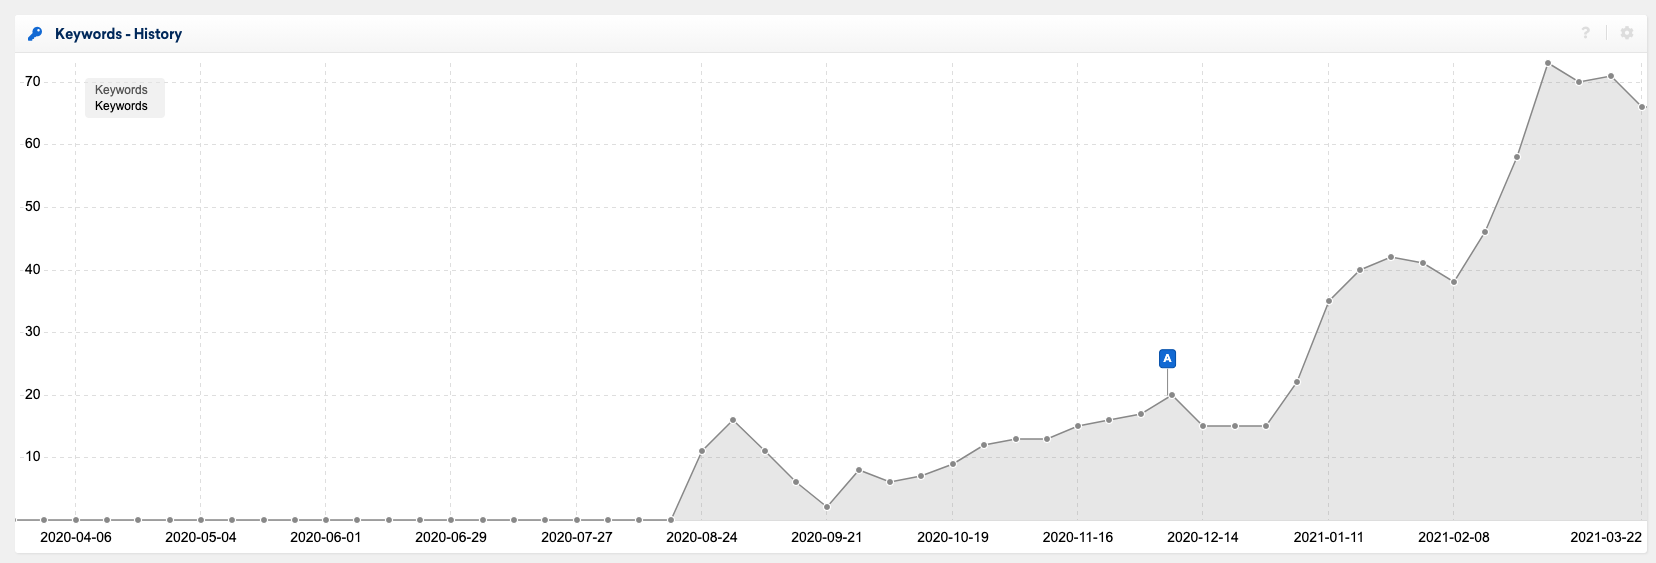Click the 2020-05-04 axis date label
The height and width of the screenshot is (563, 1656).
pyautogui.click(x=201, y=537)
